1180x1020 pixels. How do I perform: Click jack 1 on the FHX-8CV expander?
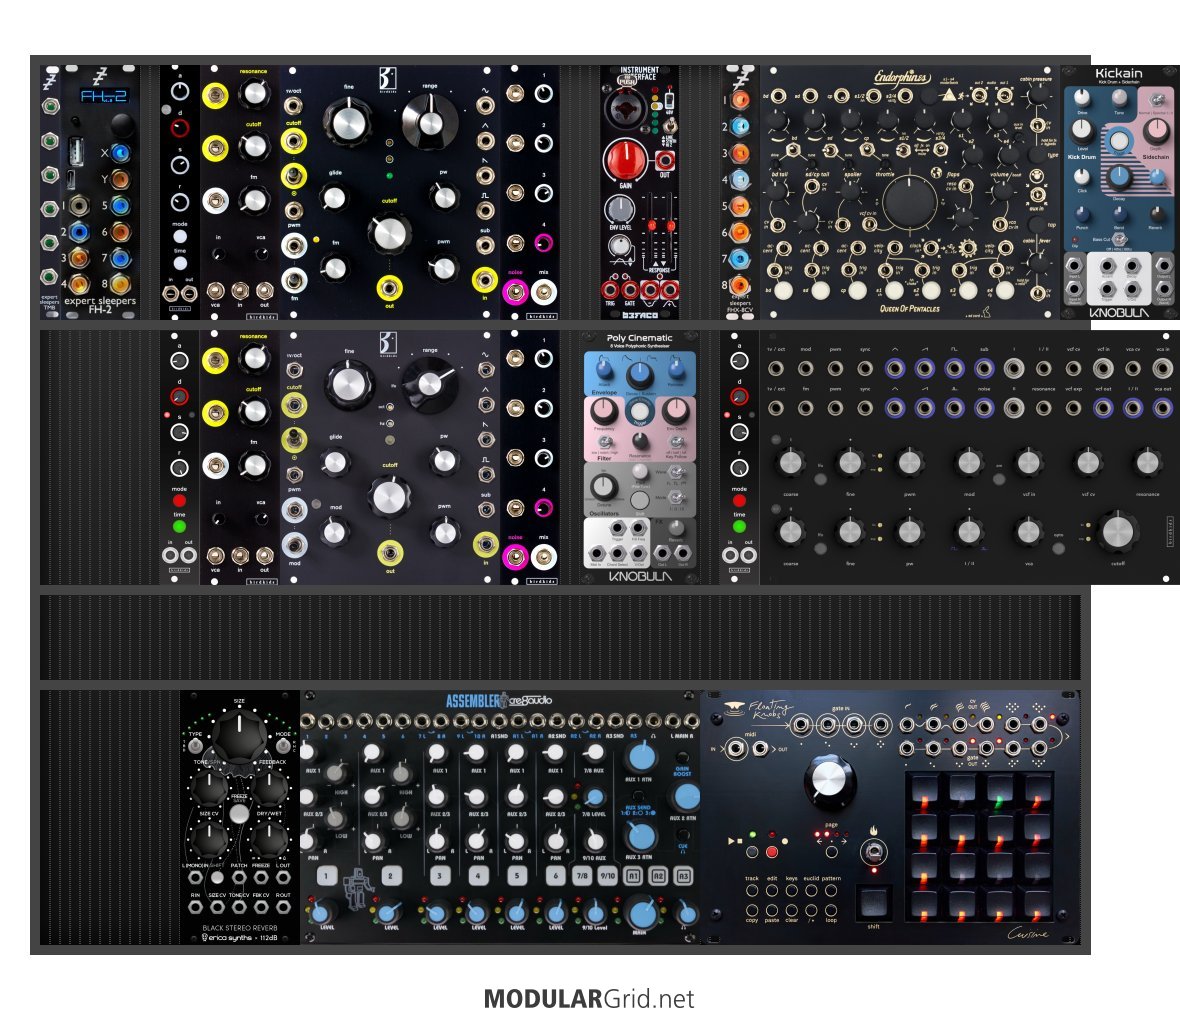[741, 99]
